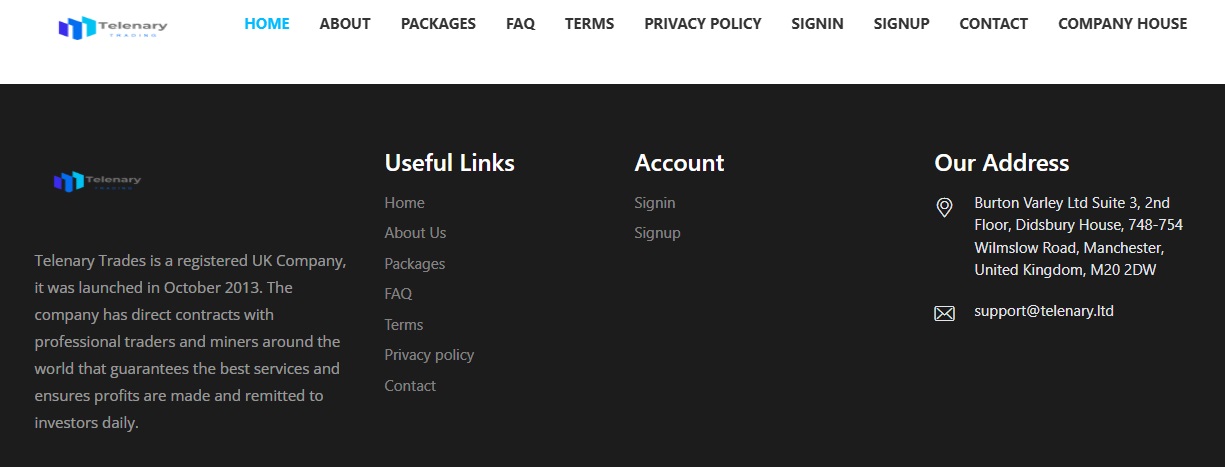1225x467 pixels.
Task: Open the footer Packages link
Action: click(x=414, y=264)
